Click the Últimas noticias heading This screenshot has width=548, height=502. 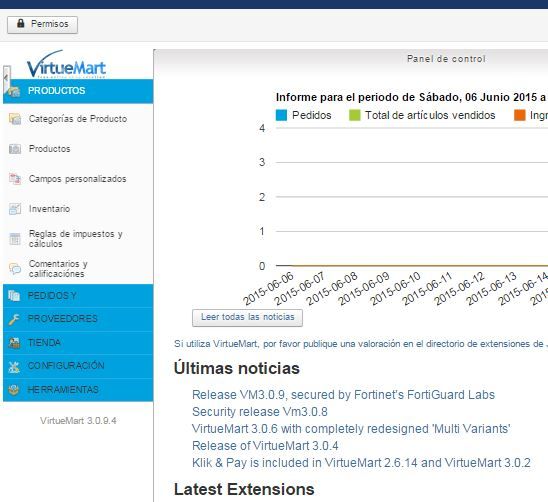click(237, 368)
